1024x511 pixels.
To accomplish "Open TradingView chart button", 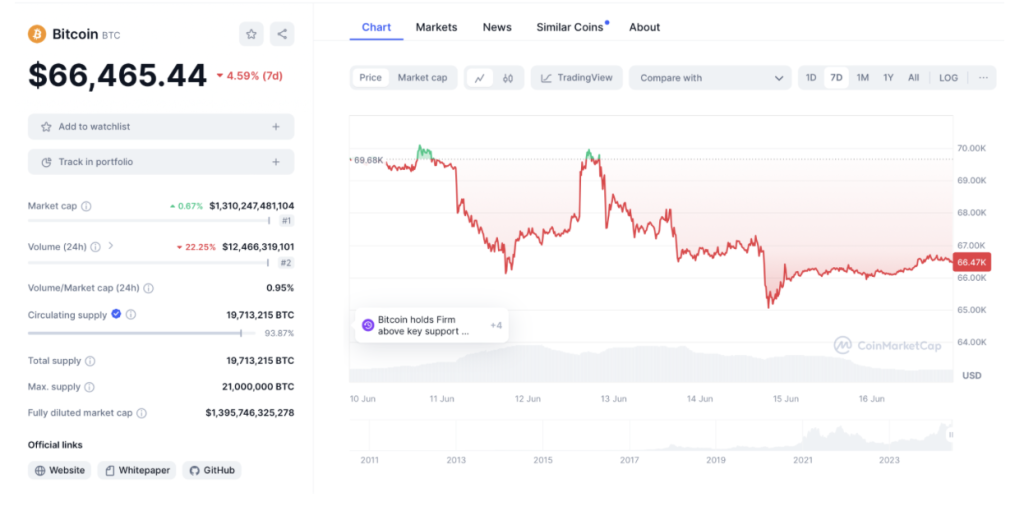I will pos(577,78).
